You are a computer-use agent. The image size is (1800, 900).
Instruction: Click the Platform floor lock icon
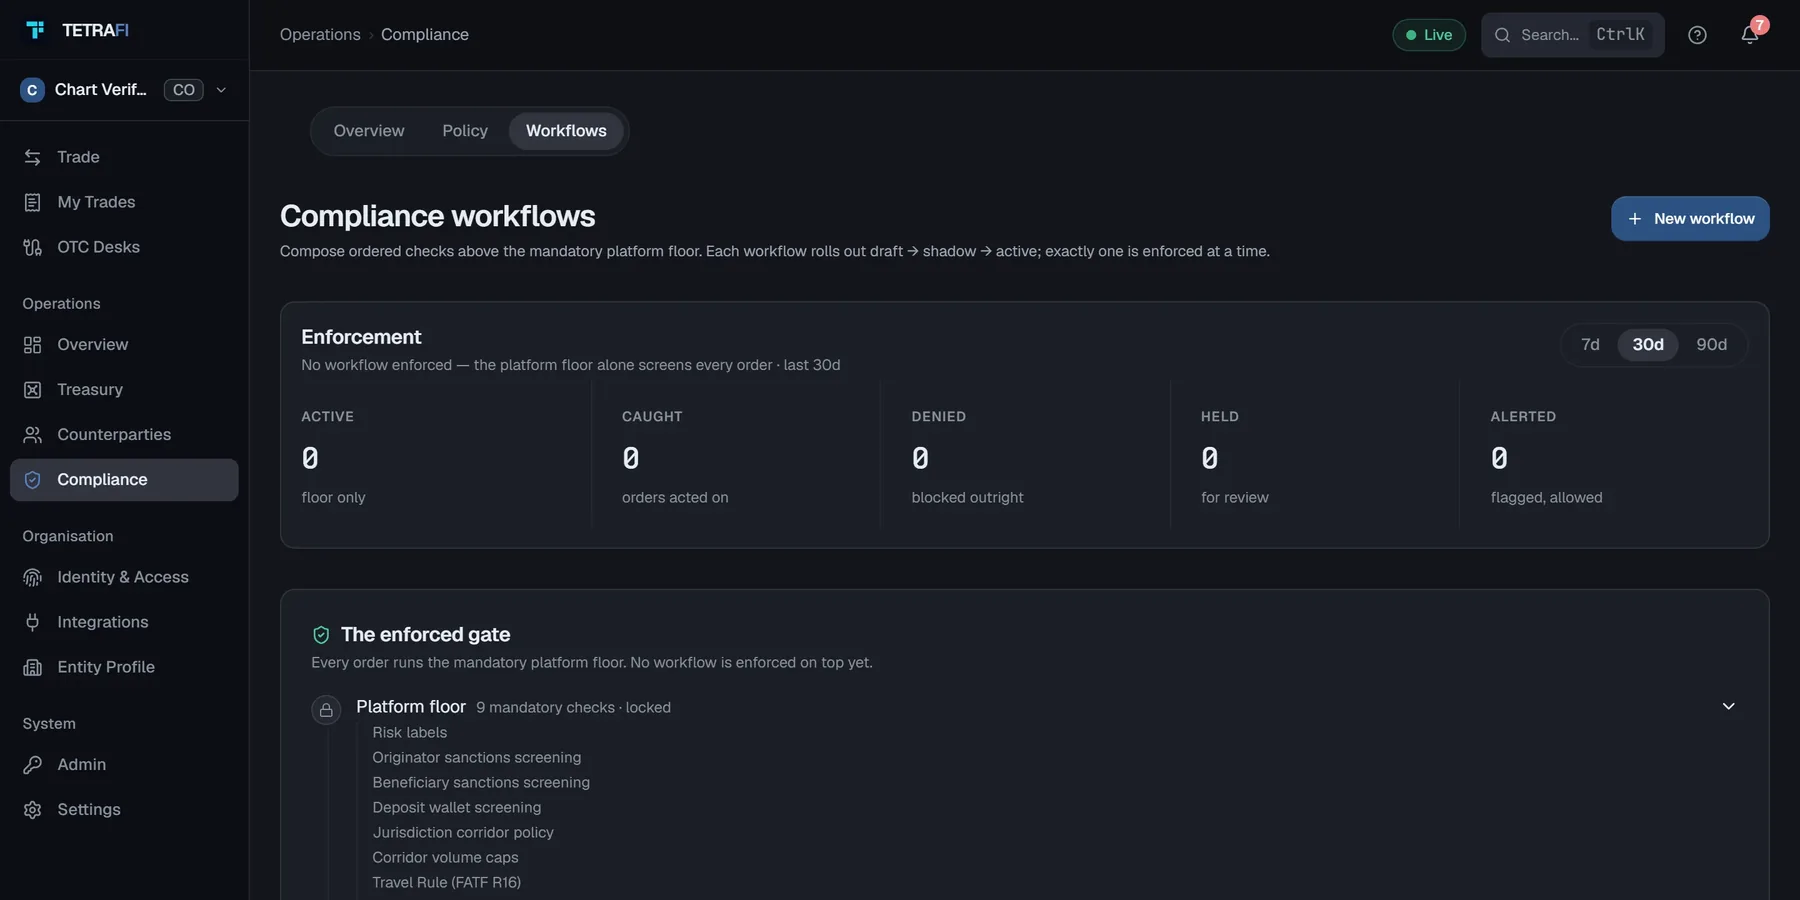pyautogui.click(x=326, y=710)
